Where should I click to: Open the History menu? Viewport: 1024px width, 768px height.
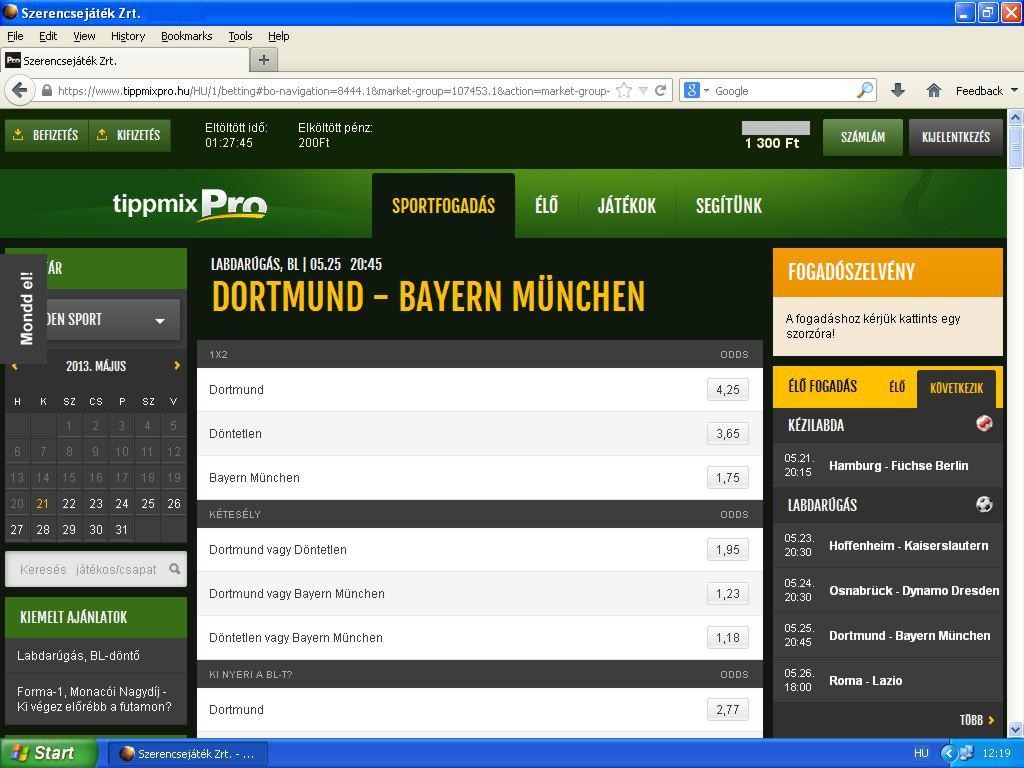tap(128, 36)
